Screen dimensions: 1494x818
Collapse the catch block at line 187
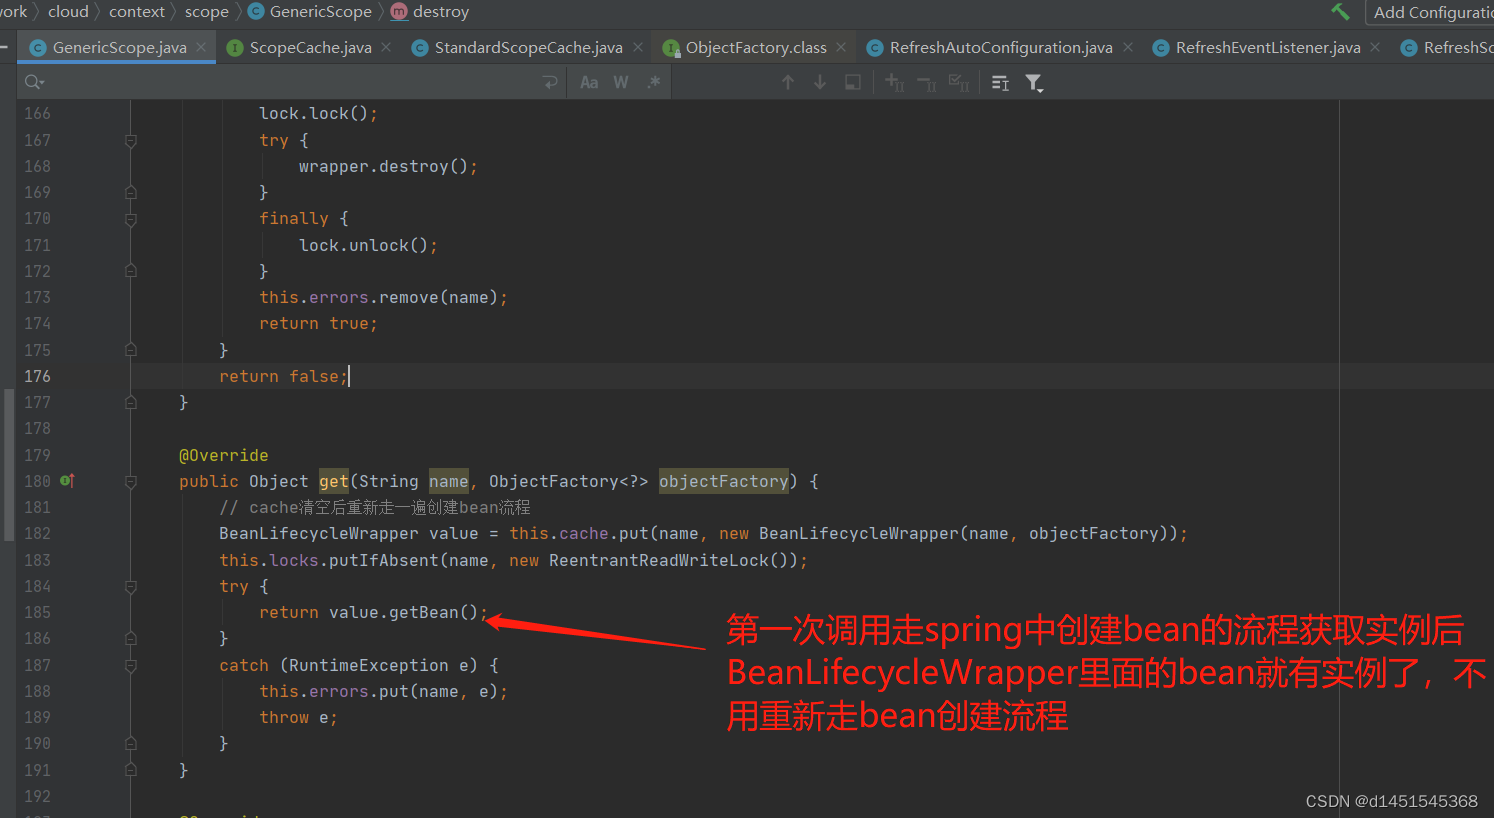(x=131, y=666)
